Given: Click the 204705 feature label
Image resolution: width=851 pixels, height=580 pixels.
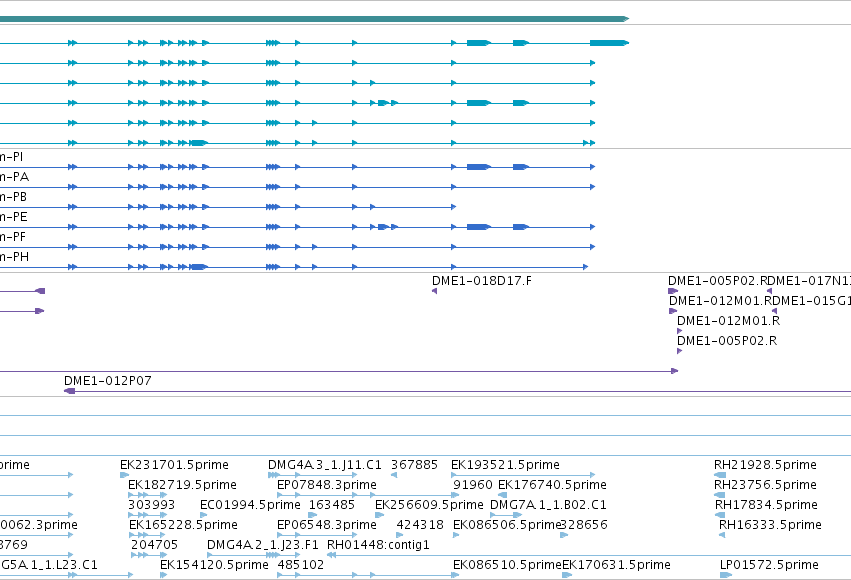Looking at the screenshot, I should 155,545.
